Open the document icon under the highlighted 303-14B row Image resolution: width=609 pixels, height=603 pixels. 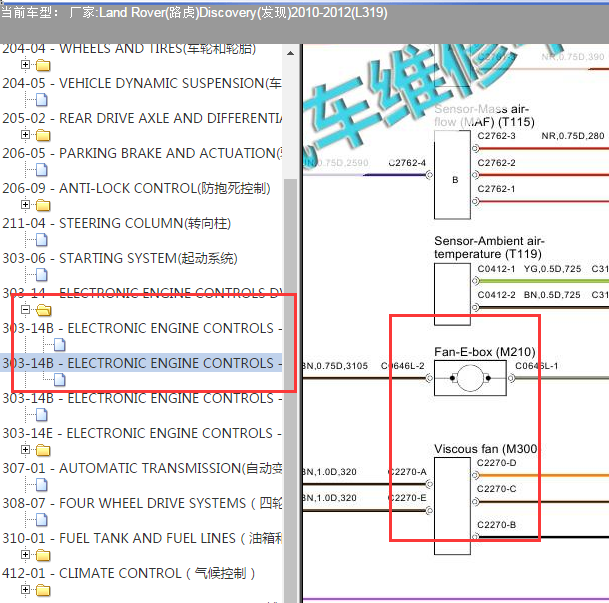(60, 379)
